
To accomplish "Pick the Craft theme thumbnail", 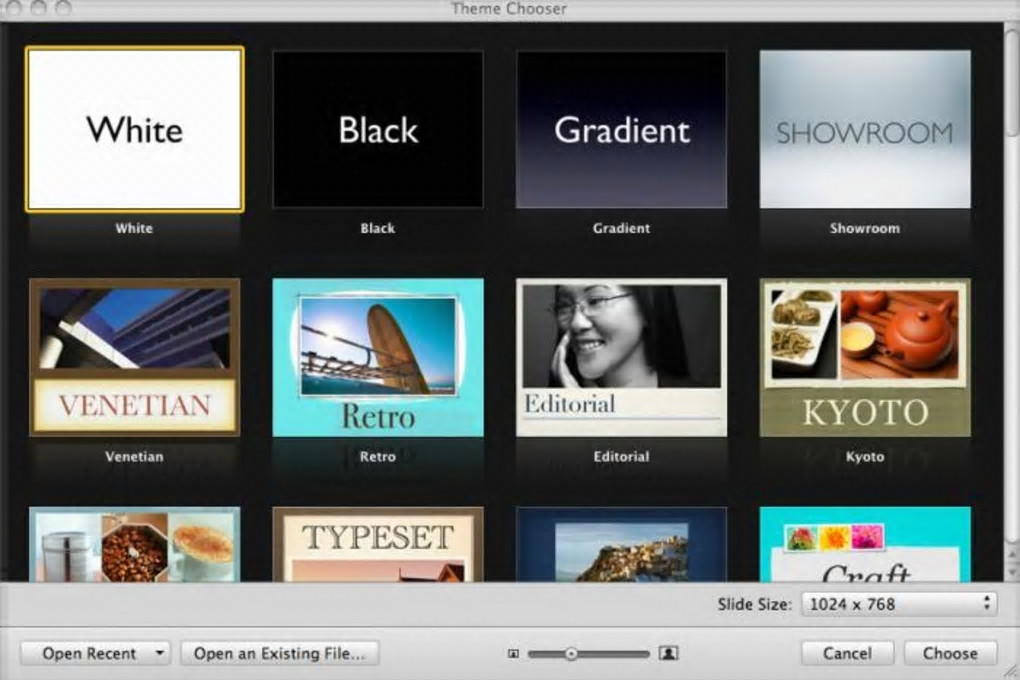I will (x=865, y=544).
